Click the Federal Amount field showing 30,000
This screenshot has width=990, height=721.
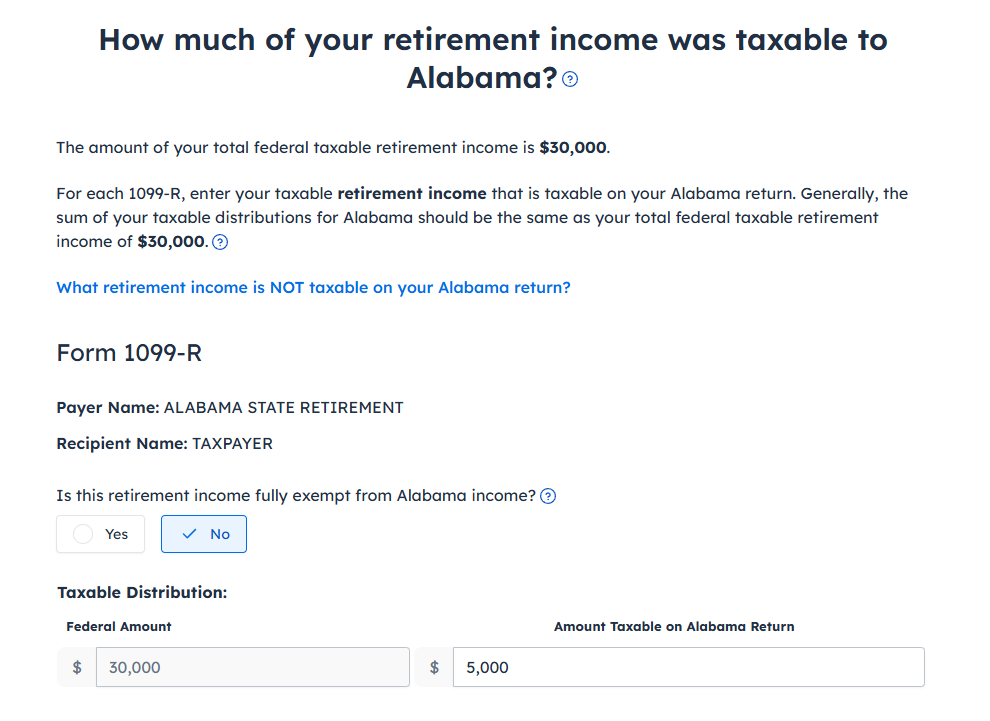point(253,667)
